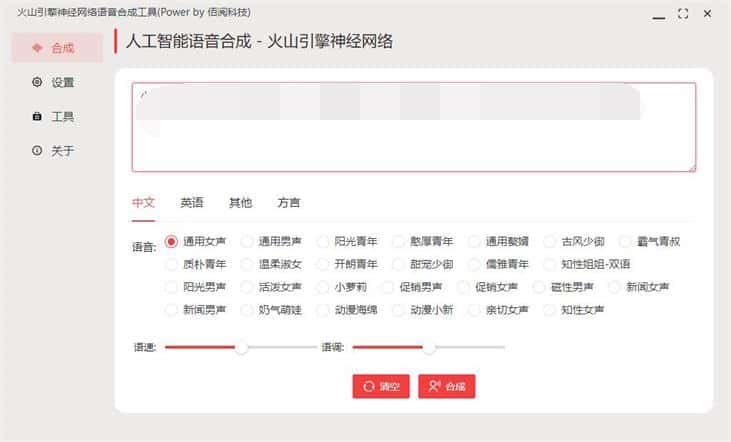Select the 儒雅青年 voice
Viewport: 731px width, 442px height.
[498, 264]
